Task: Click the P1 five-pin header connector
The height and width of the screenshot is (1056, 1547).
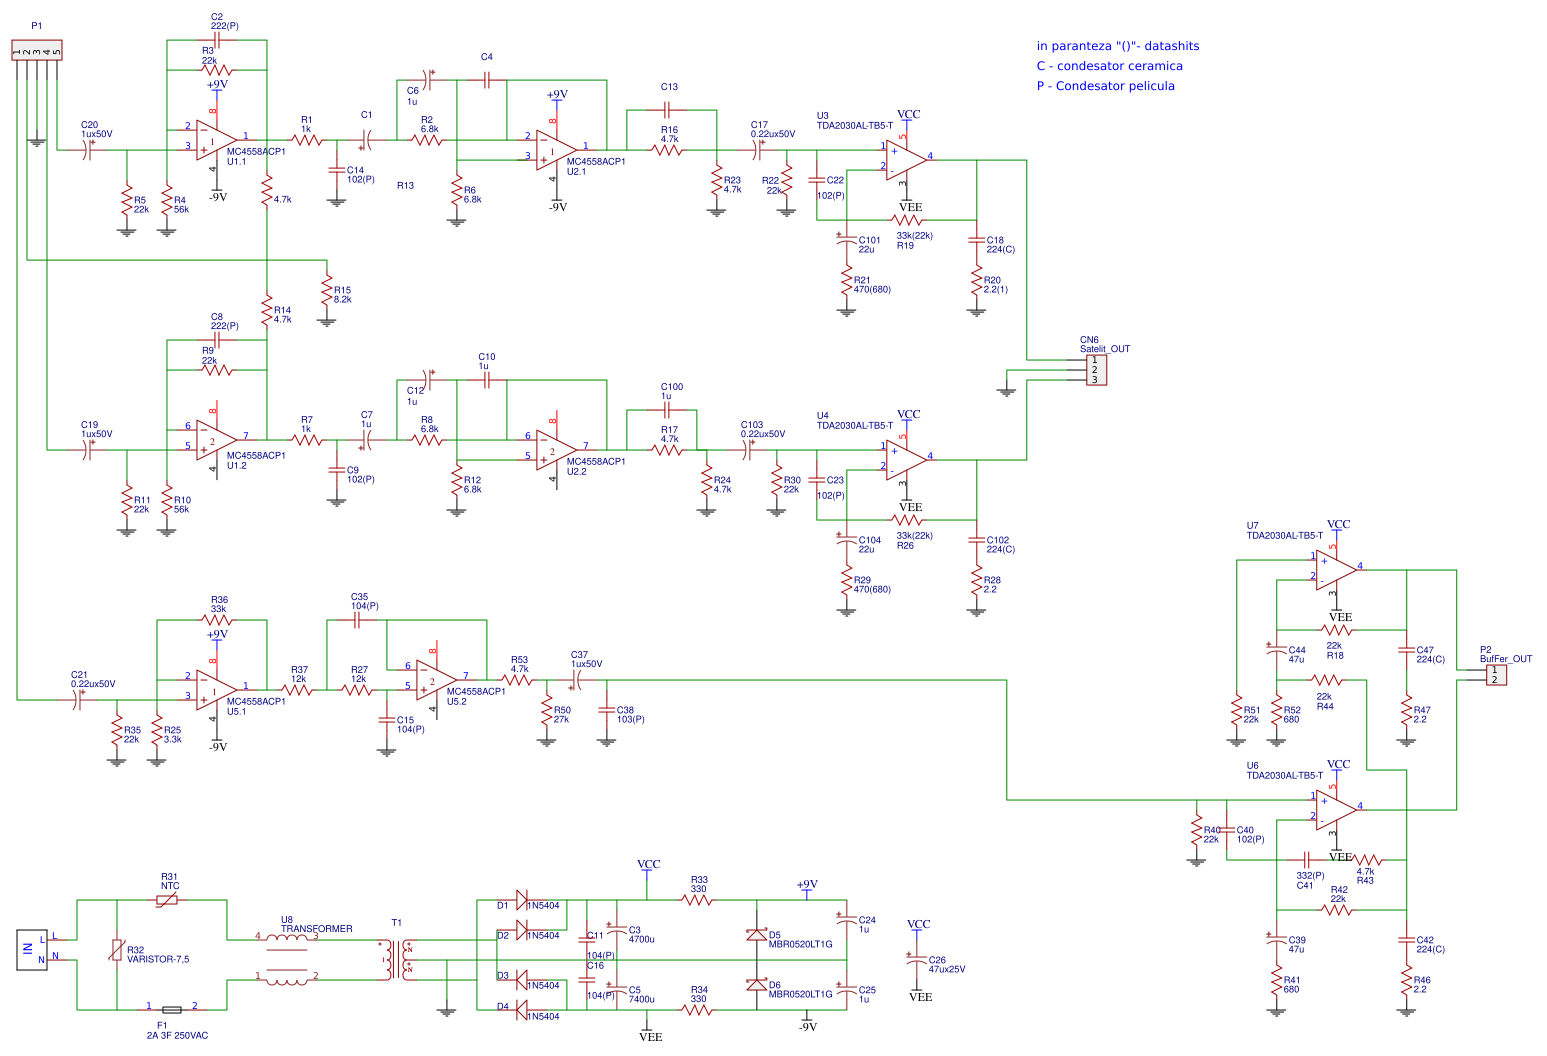Action: [x=37, y=50]
